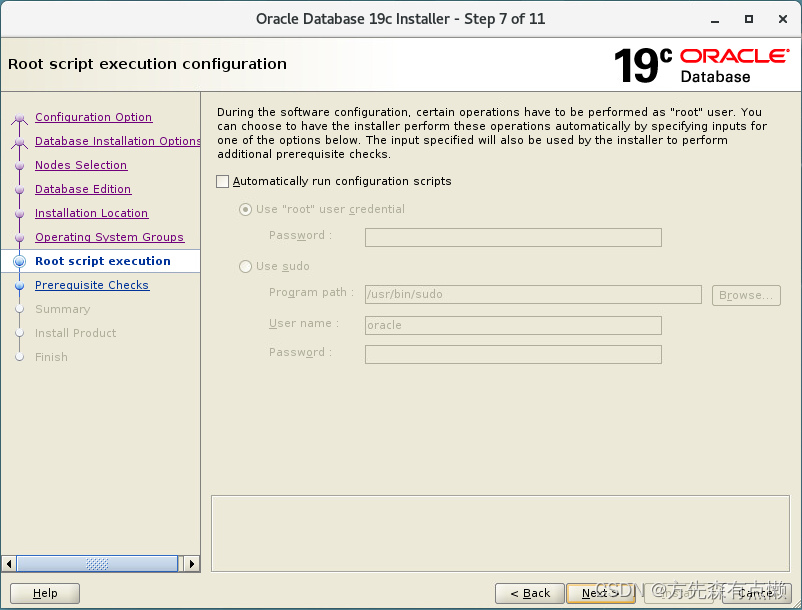Viewport: 802px width, 610px height.
Task: Click the < Back button
Action: 530,593
